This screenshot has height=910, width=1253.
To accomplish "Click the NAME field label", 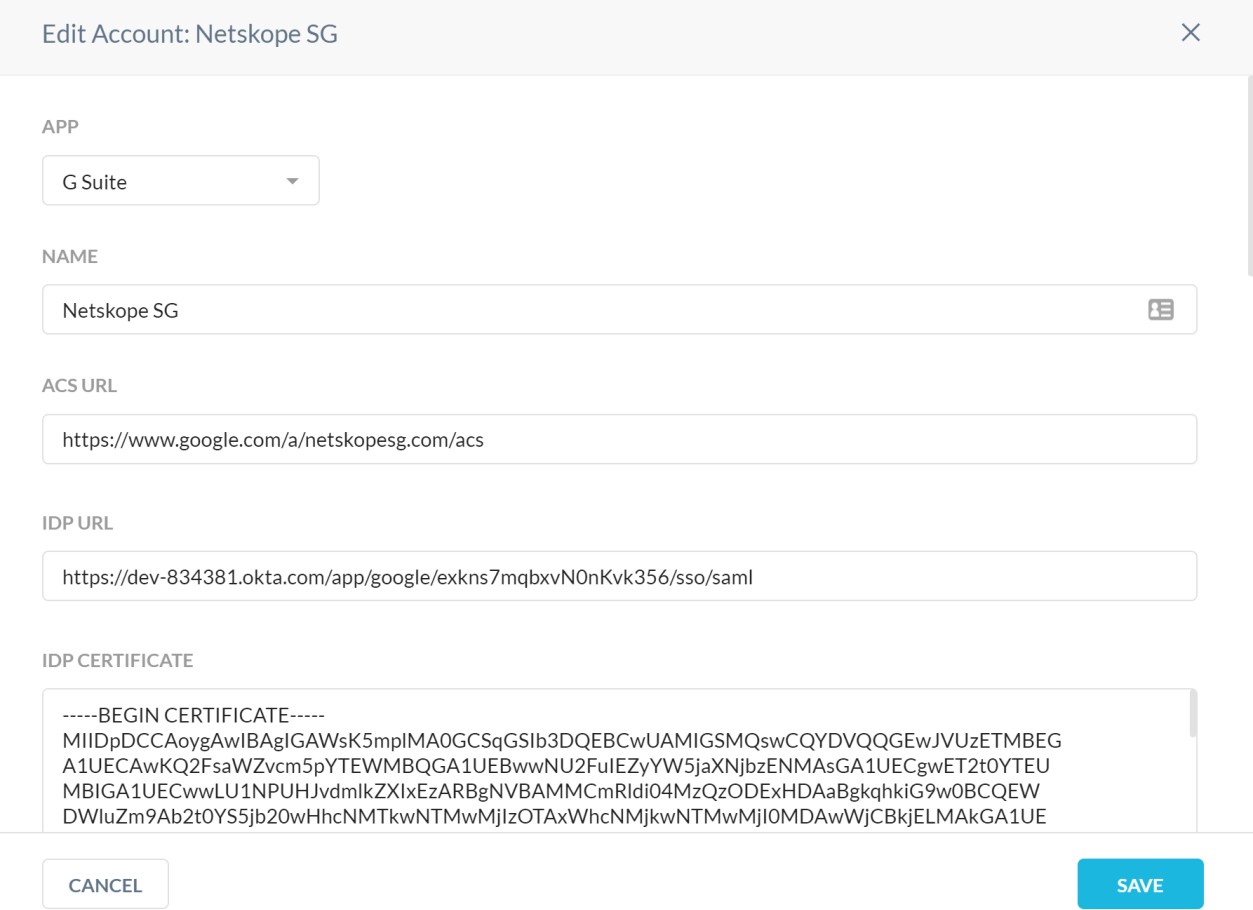I will (x=70, y=257).
